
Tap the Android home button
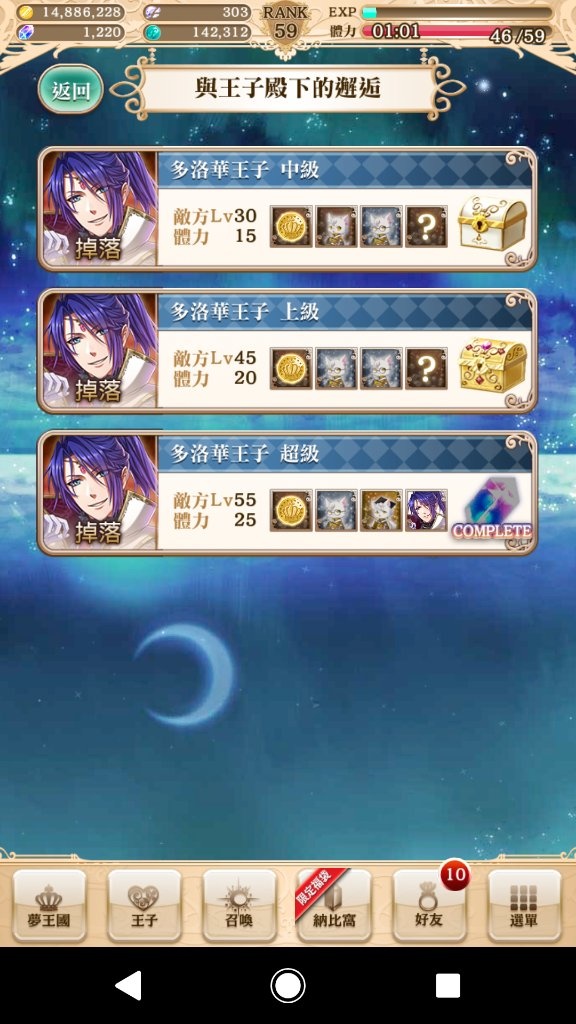288,985
